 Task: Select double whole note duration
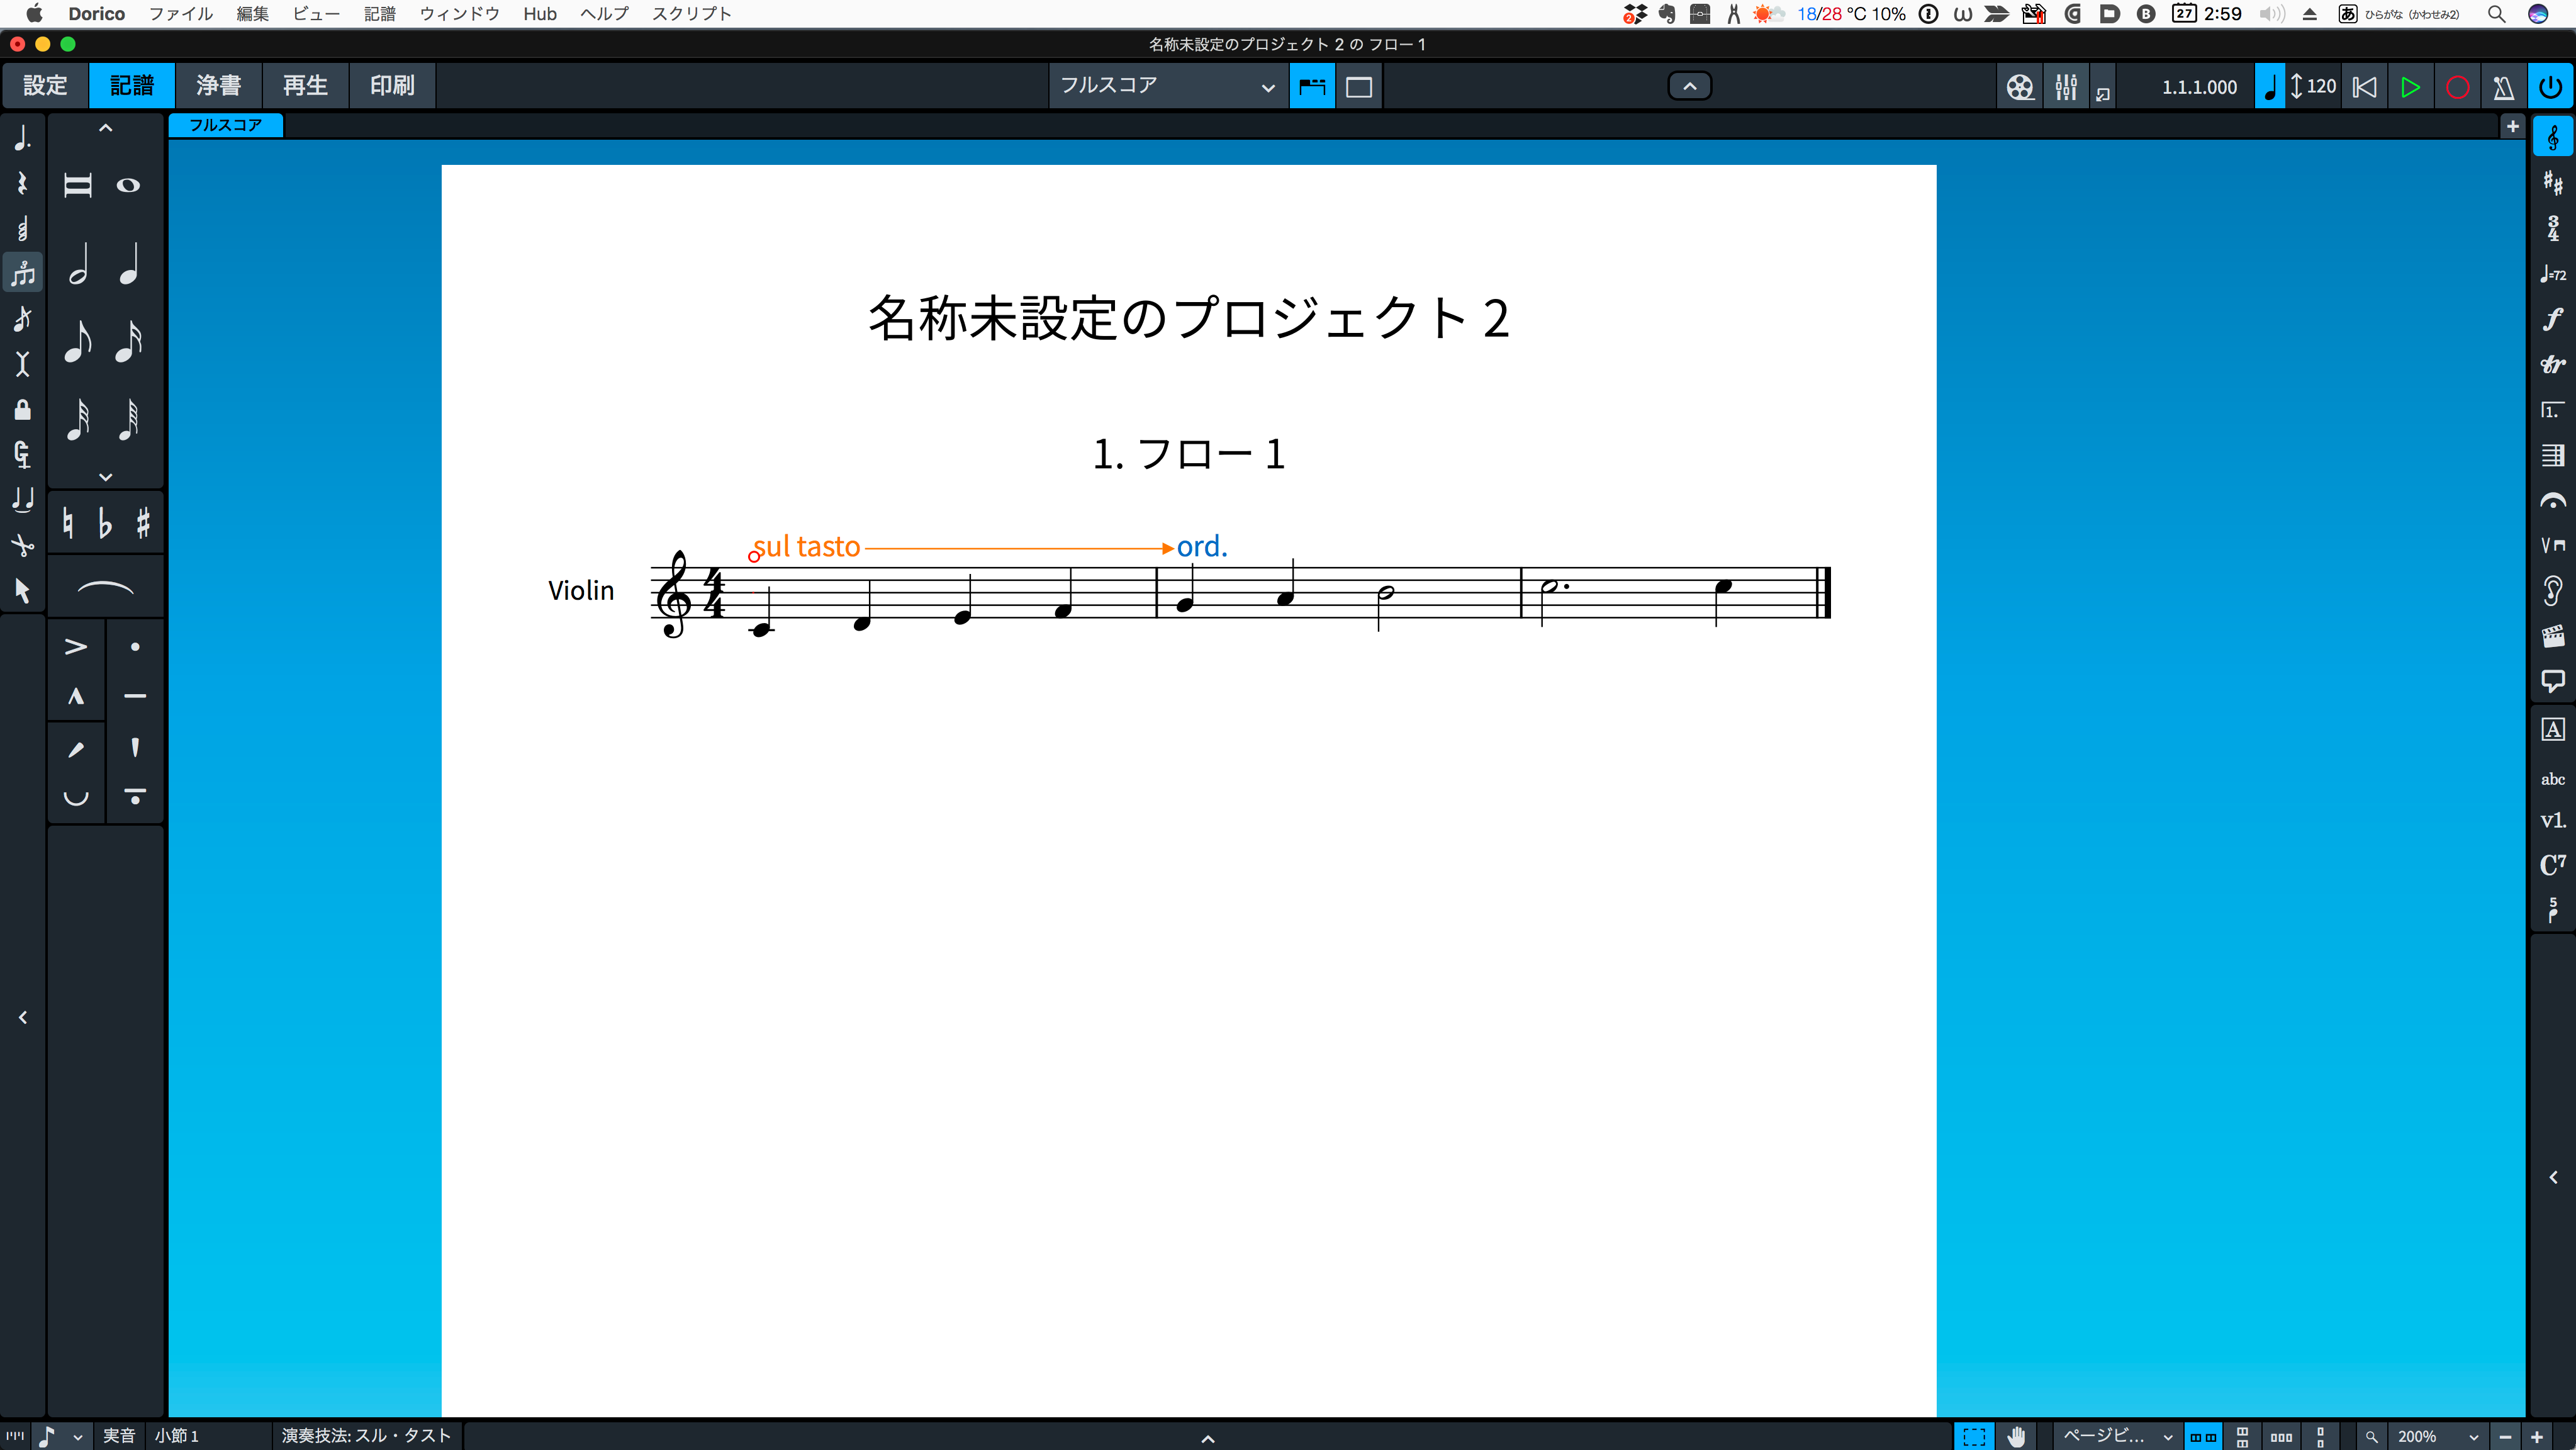[x=78, y=185]
